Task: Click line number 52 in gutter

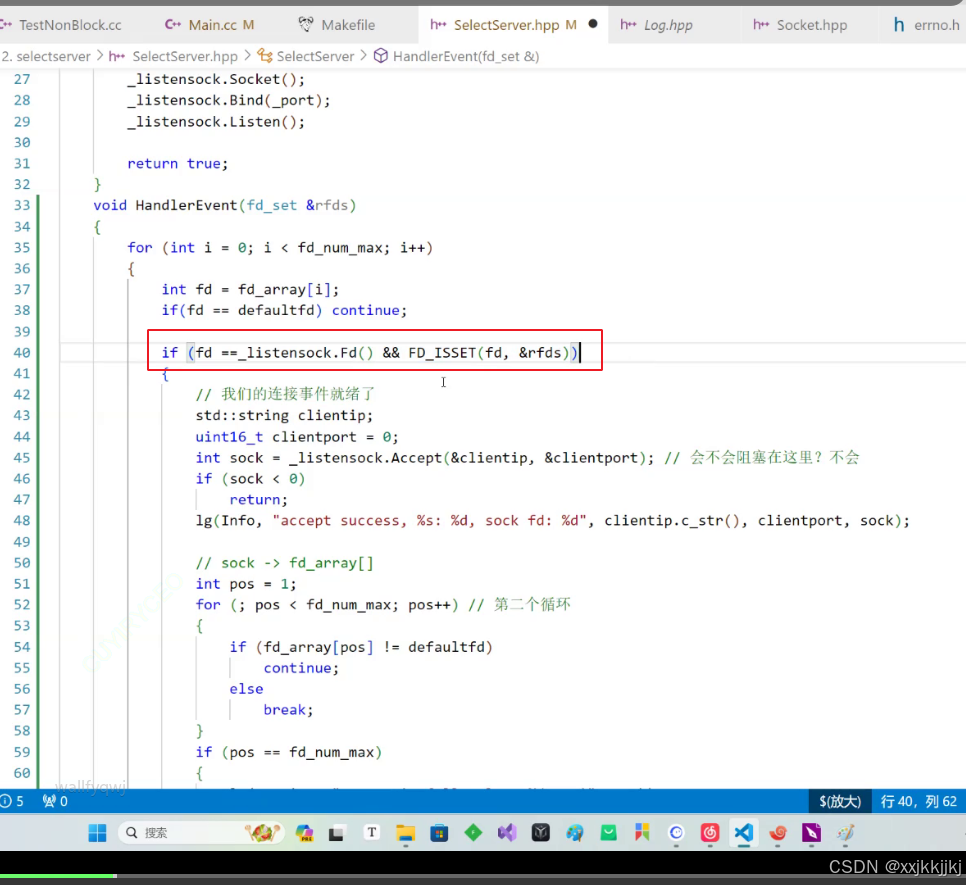Action: coord(22,605)
